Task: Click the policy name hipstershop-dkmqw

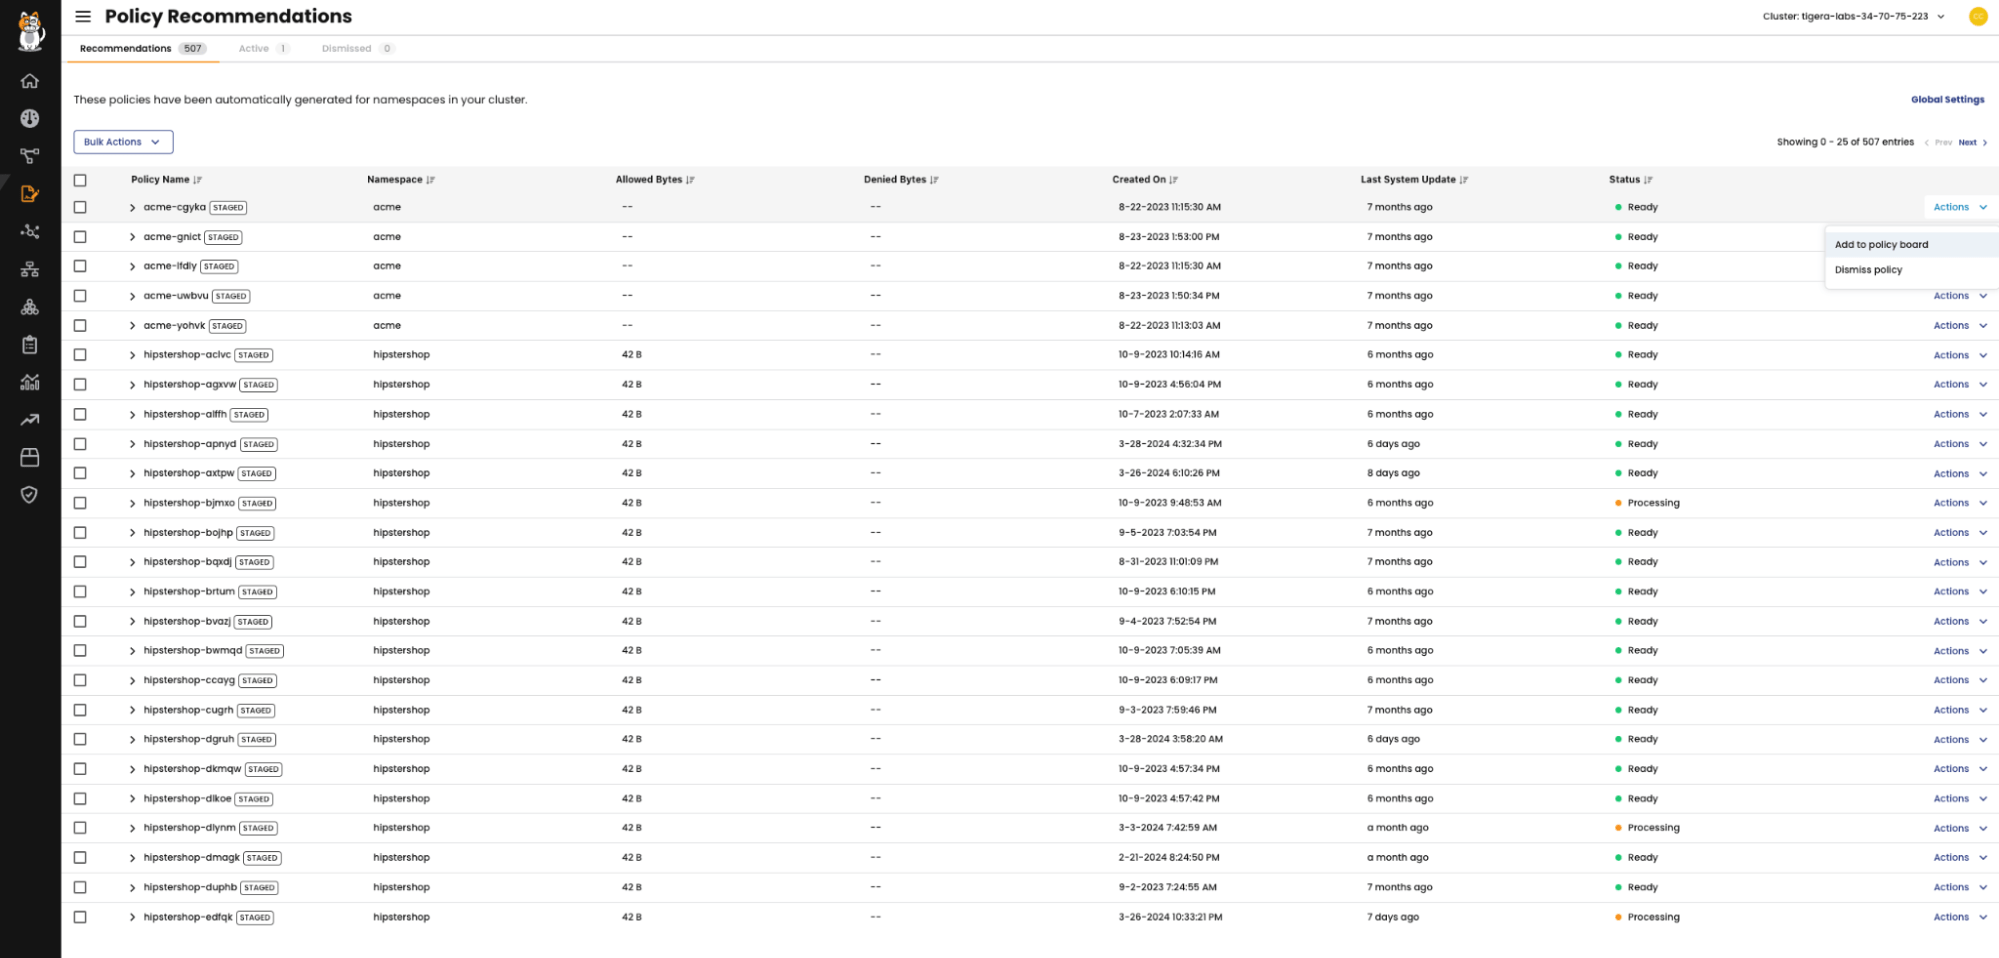Action: pyautogui.click(x=192, y=769)
